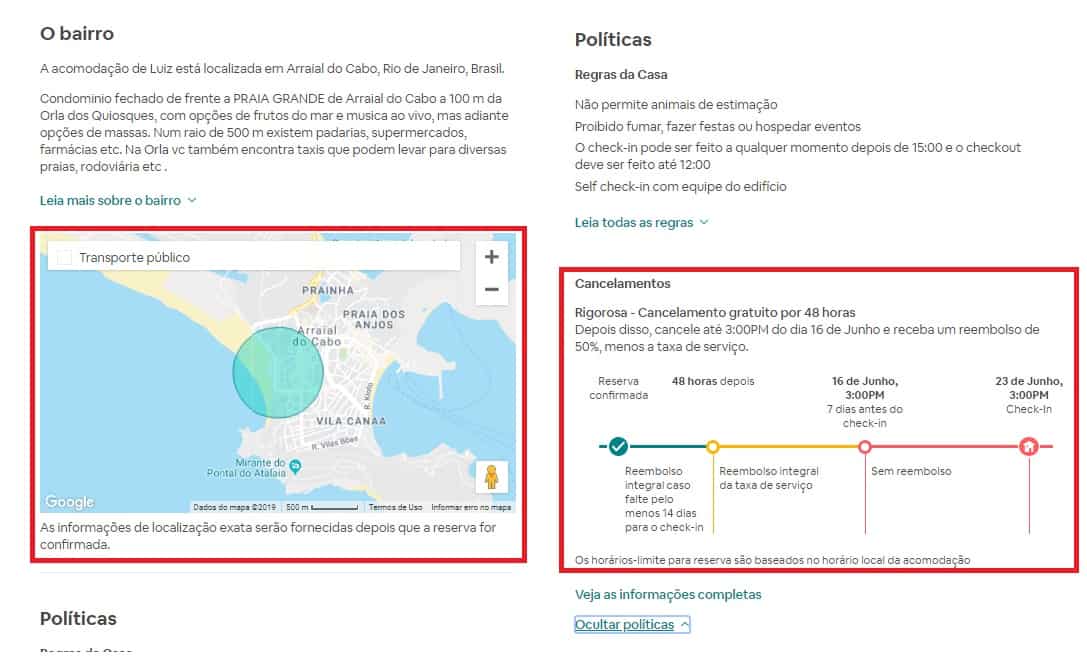Click Rigorosa - Cancelamento gratuito por 48 horas
1087x666 pixels.
[x=715, y=313]
